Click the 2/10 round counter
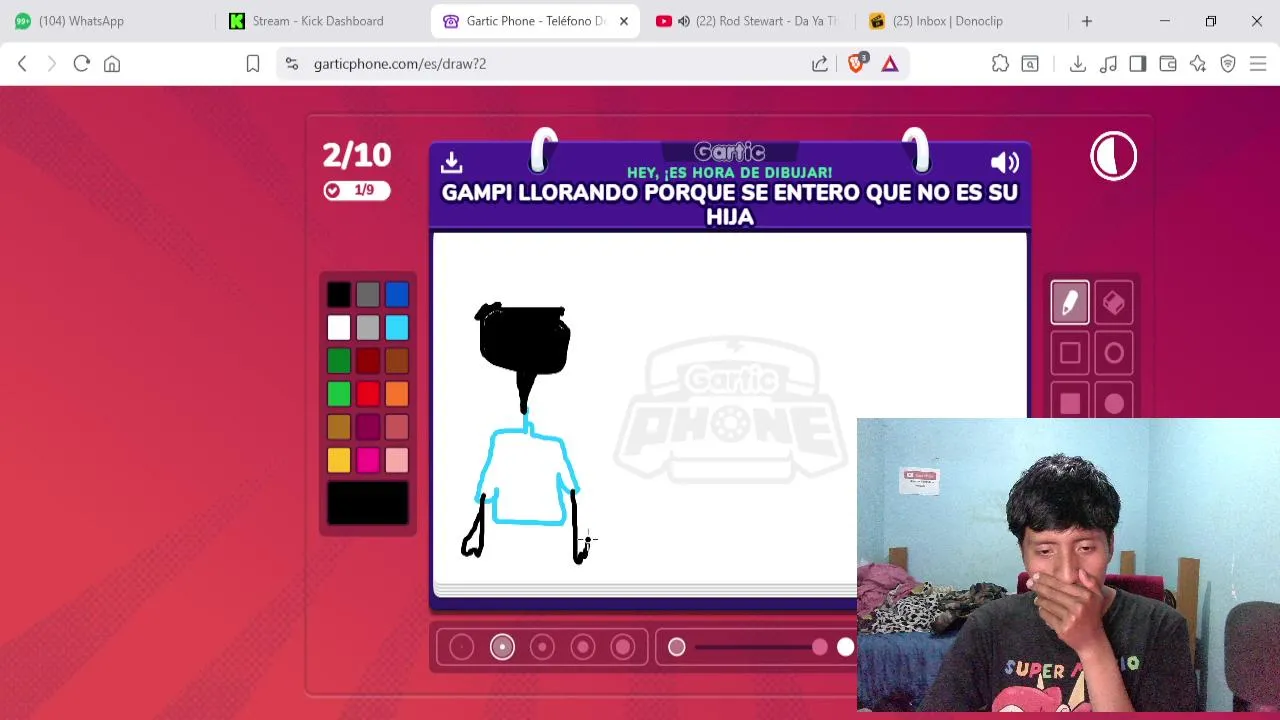Viewport: 1280px width, 720px height. click(x=357, y=155)
